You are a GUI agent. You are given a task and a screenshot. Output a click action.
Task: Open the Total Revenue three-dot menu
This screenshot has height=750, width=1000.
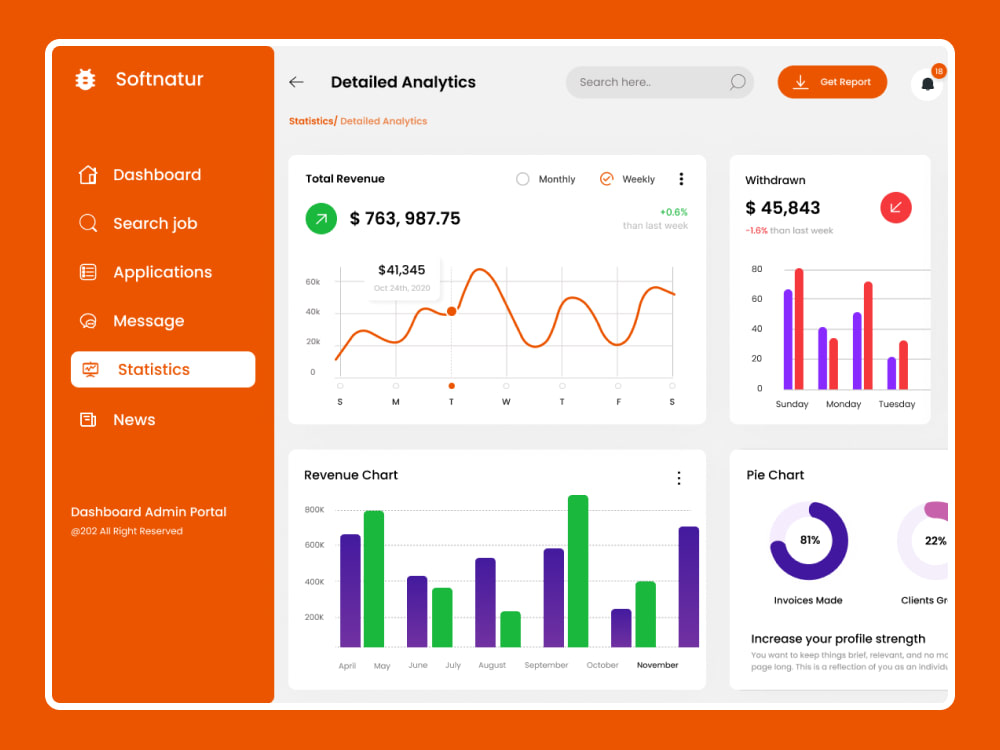pyautogui.click(x=681, y=179)
